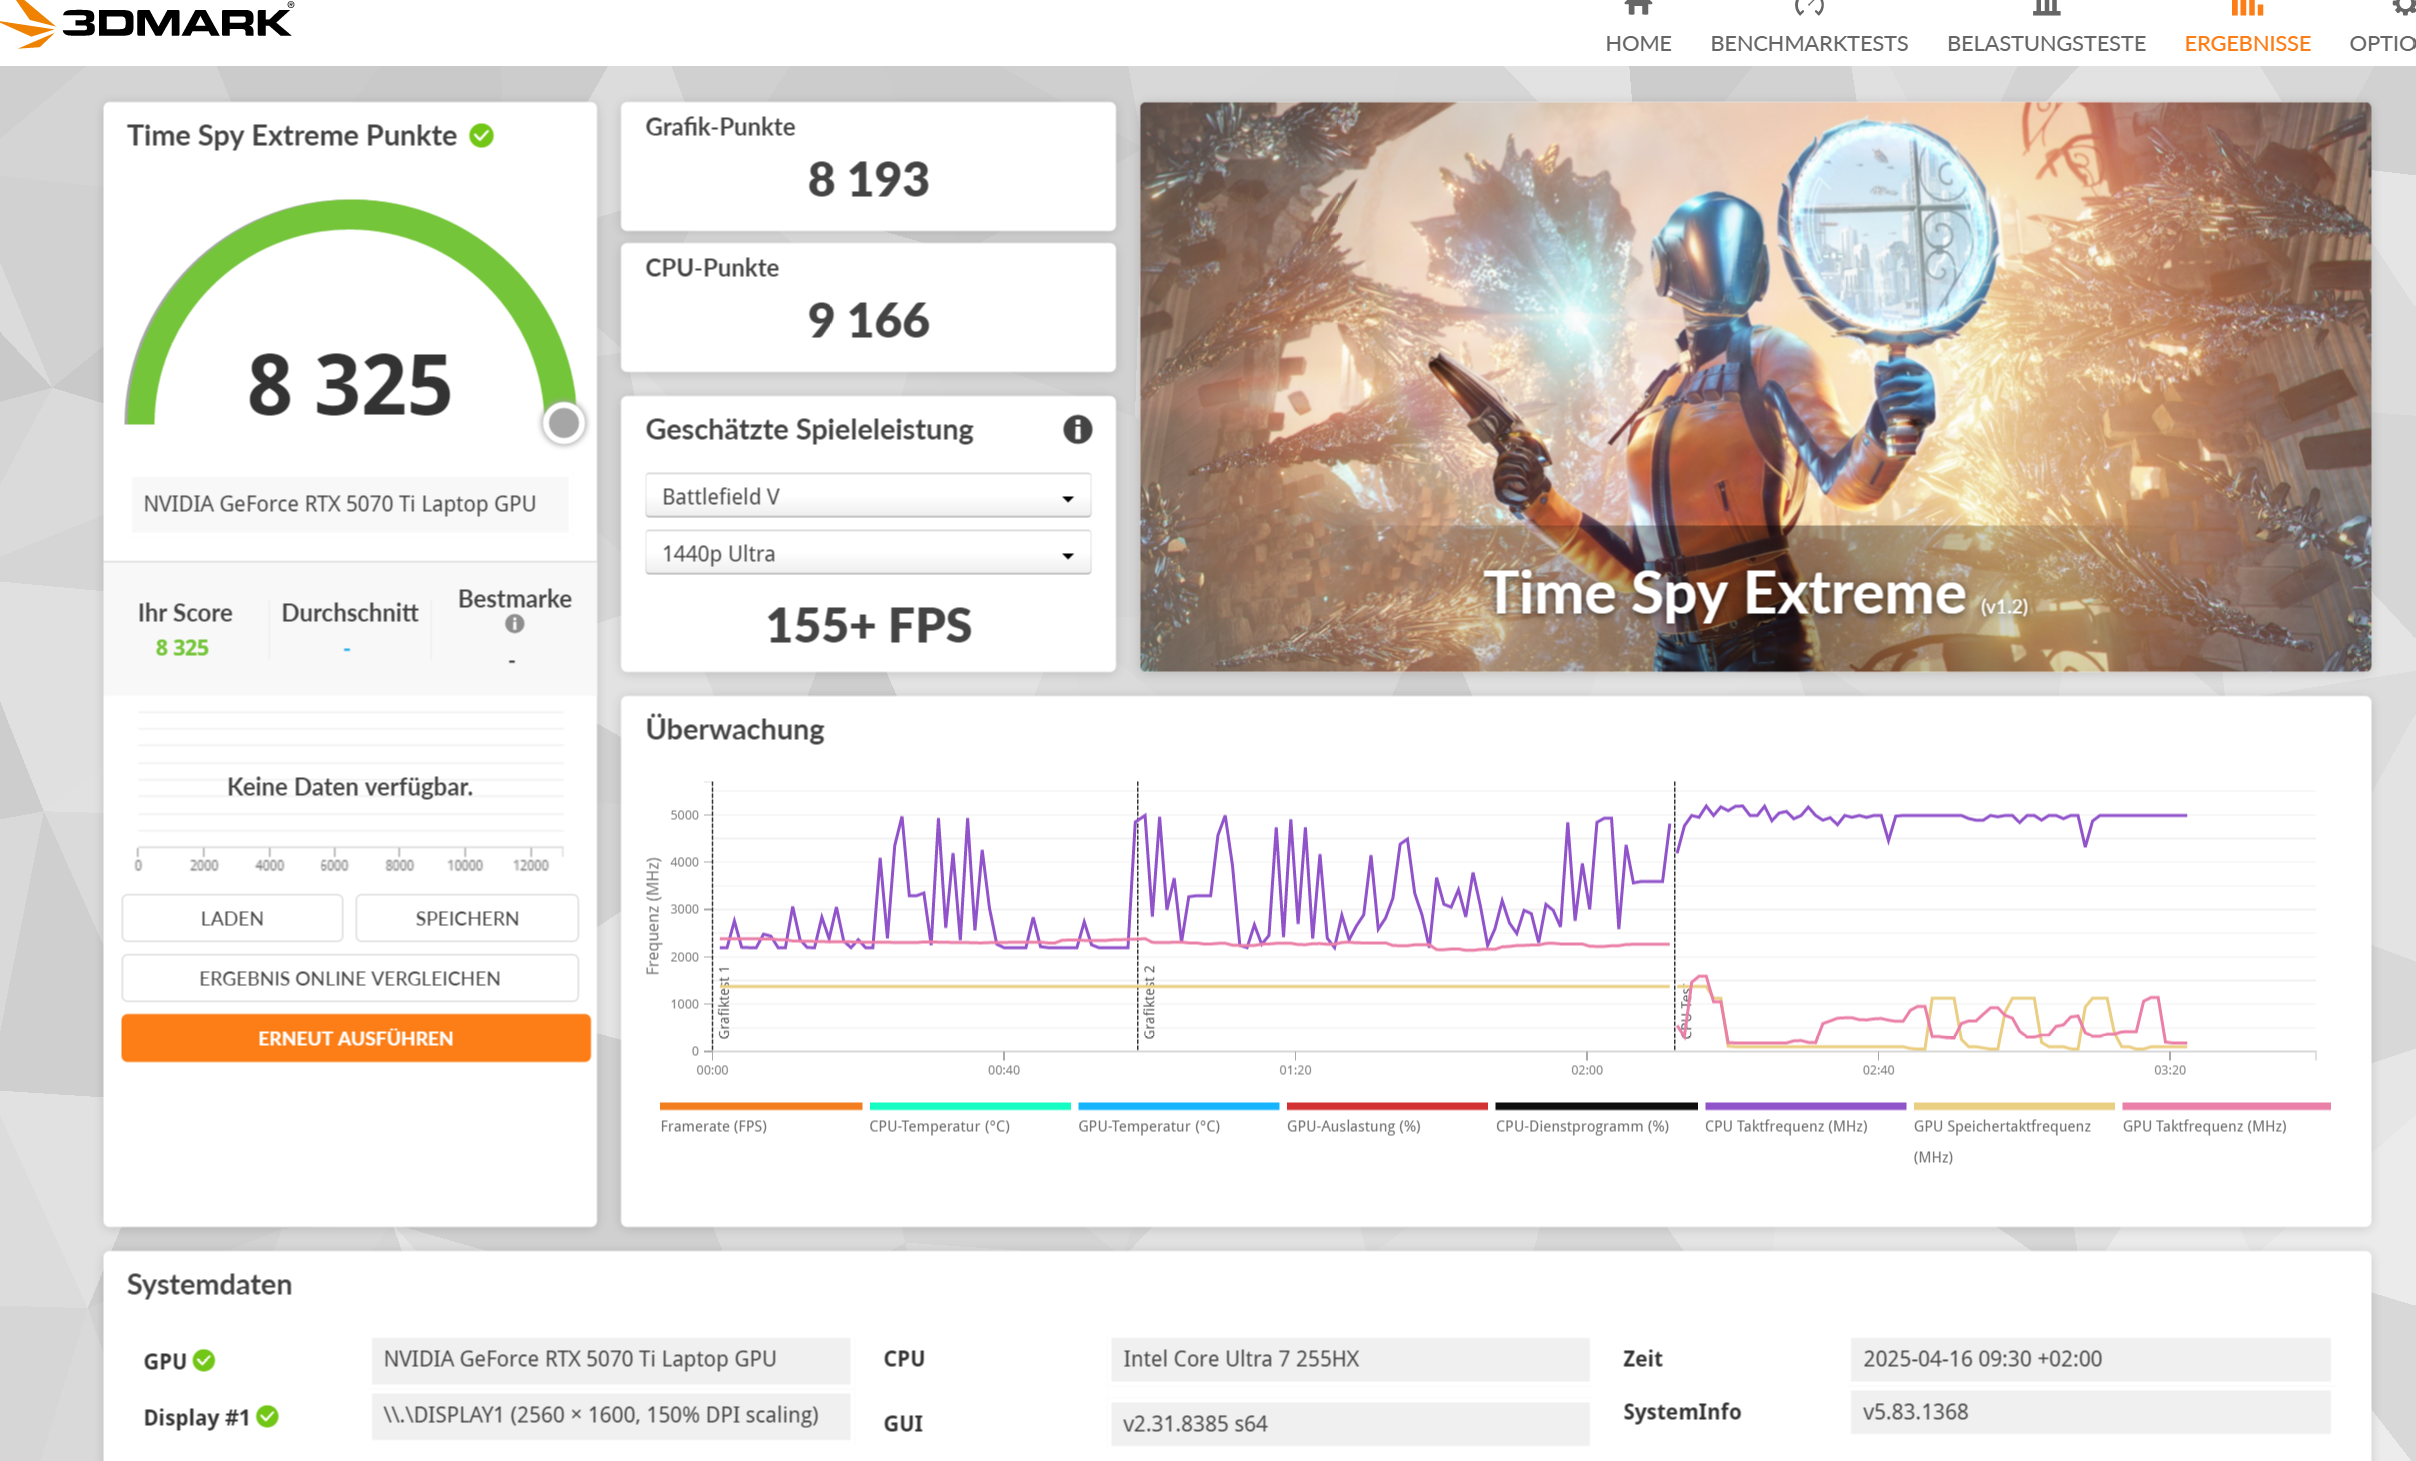Click green checkmark beside Time Spy Extreme Punkte
This screenshot has width=2416, height=1461.
point(482,135)
